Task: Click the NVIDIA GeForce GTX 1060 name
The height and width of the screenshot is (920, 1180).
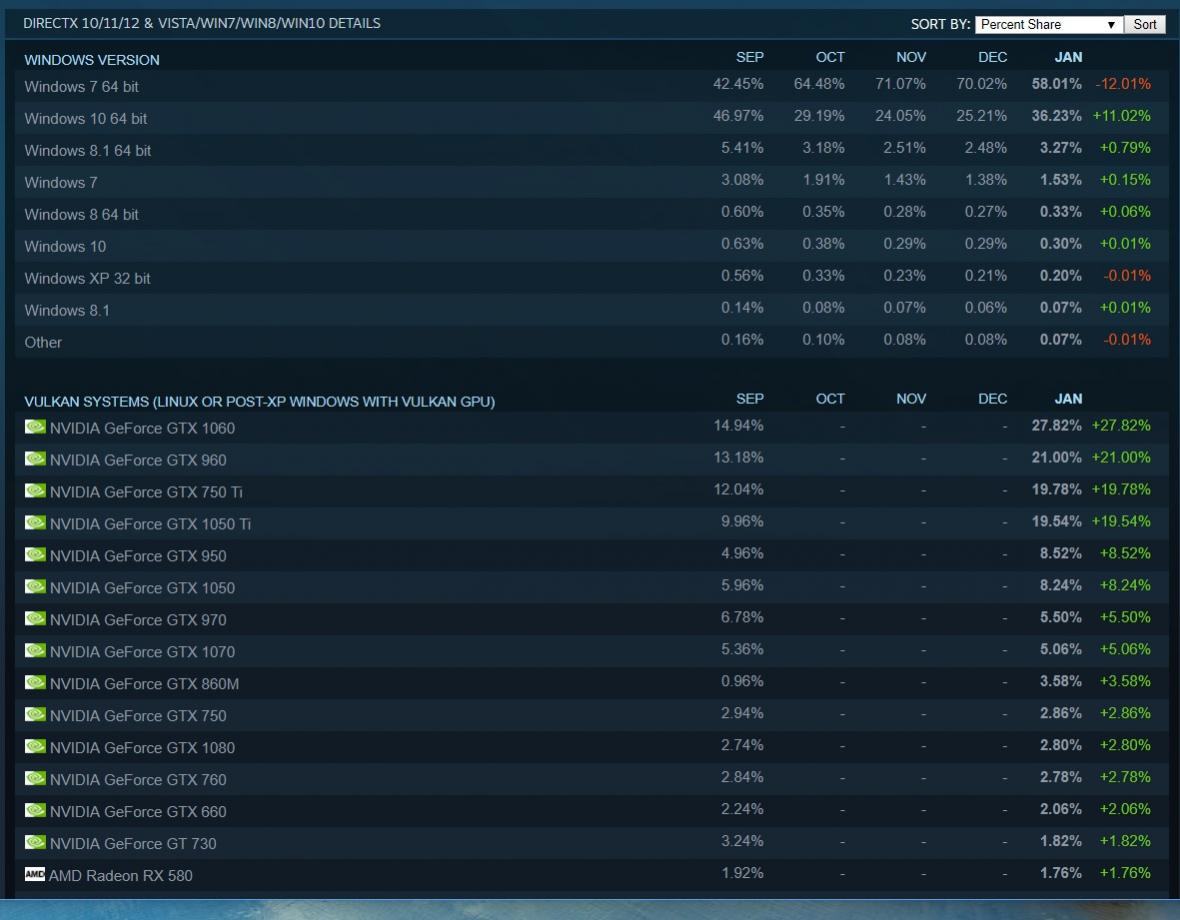Action: 142,428
